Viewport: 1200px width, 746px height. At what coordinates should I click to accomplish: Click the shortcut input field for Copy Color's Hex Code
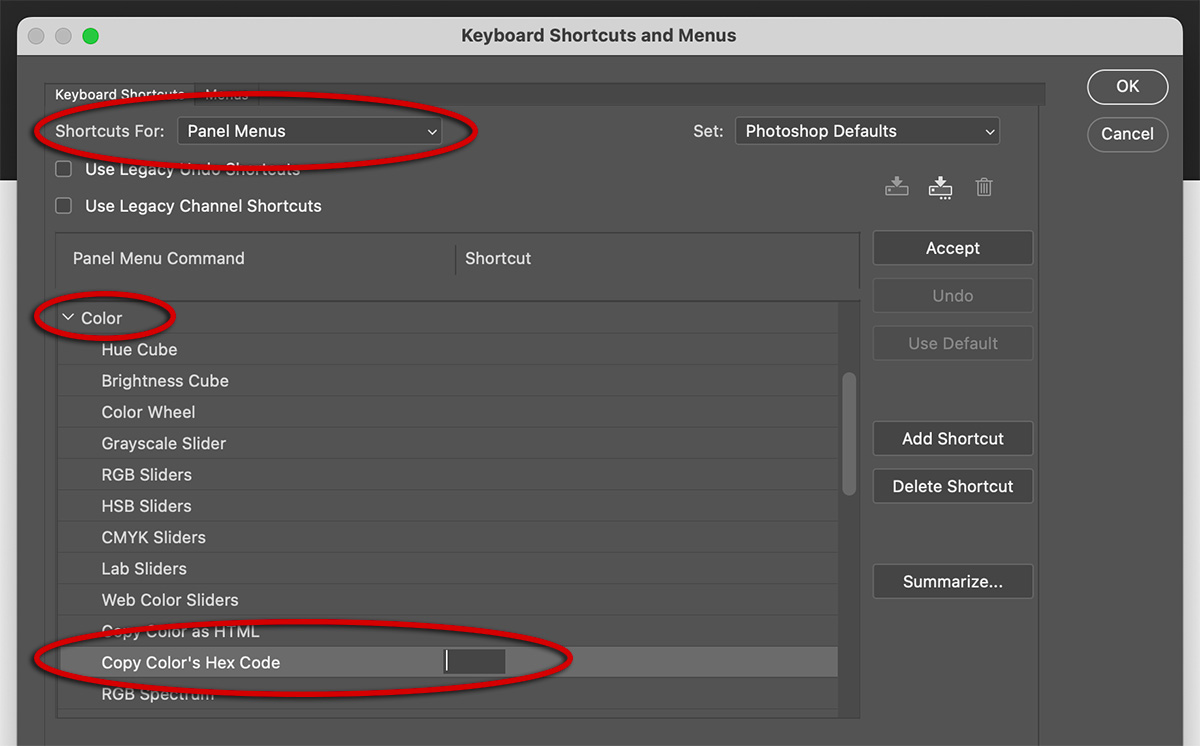(x=477, y=662)
